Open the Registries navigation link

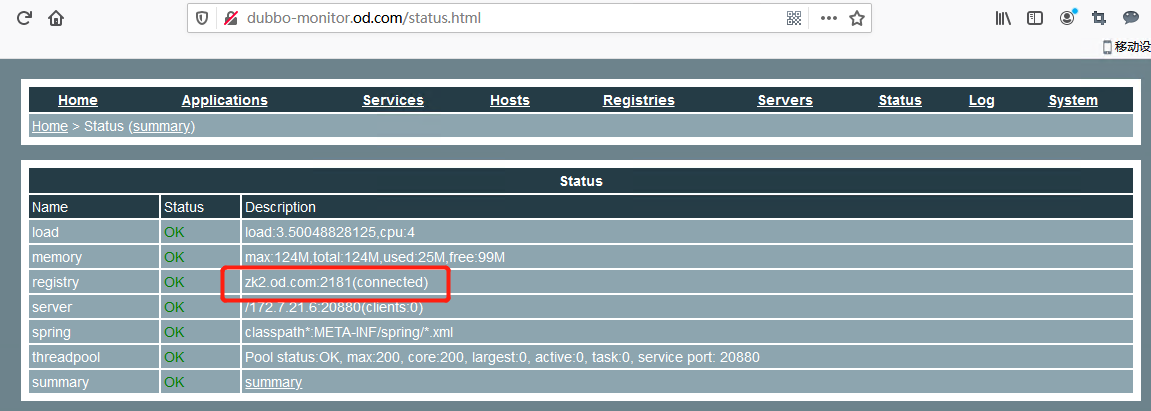[x=638, y=100]
